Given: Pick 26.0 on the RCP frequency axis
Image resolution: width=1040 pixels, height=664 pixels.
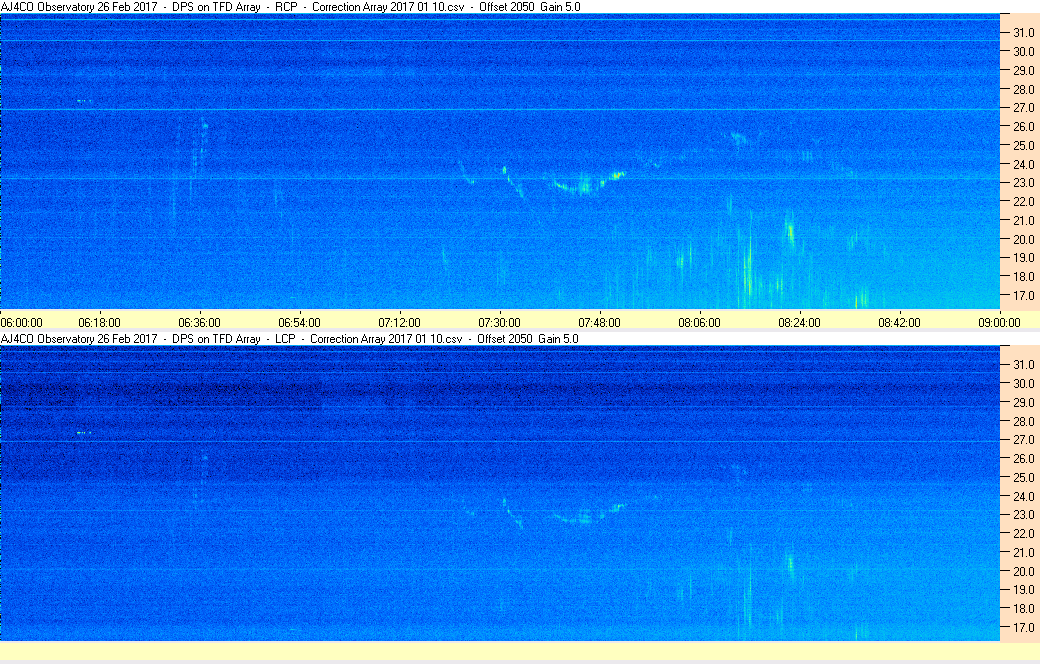Looking at the screenshot, I should tap(1023, 126).
